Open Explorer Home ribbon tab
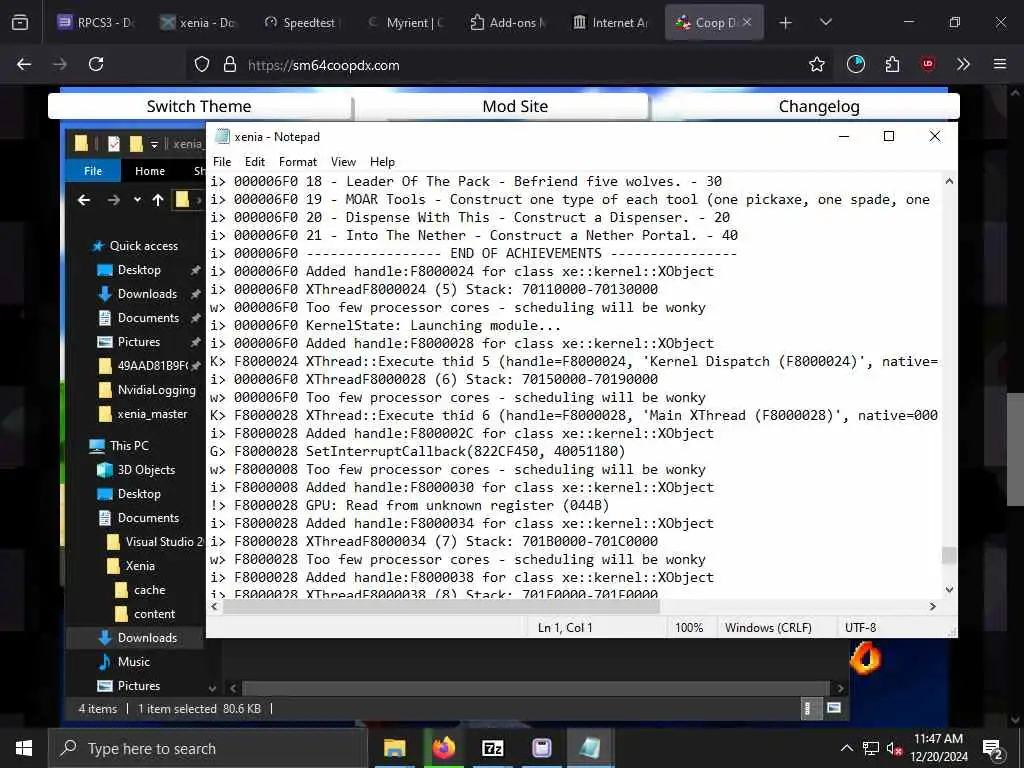Viewport: 1024px width, 768px height. (150, 171)
